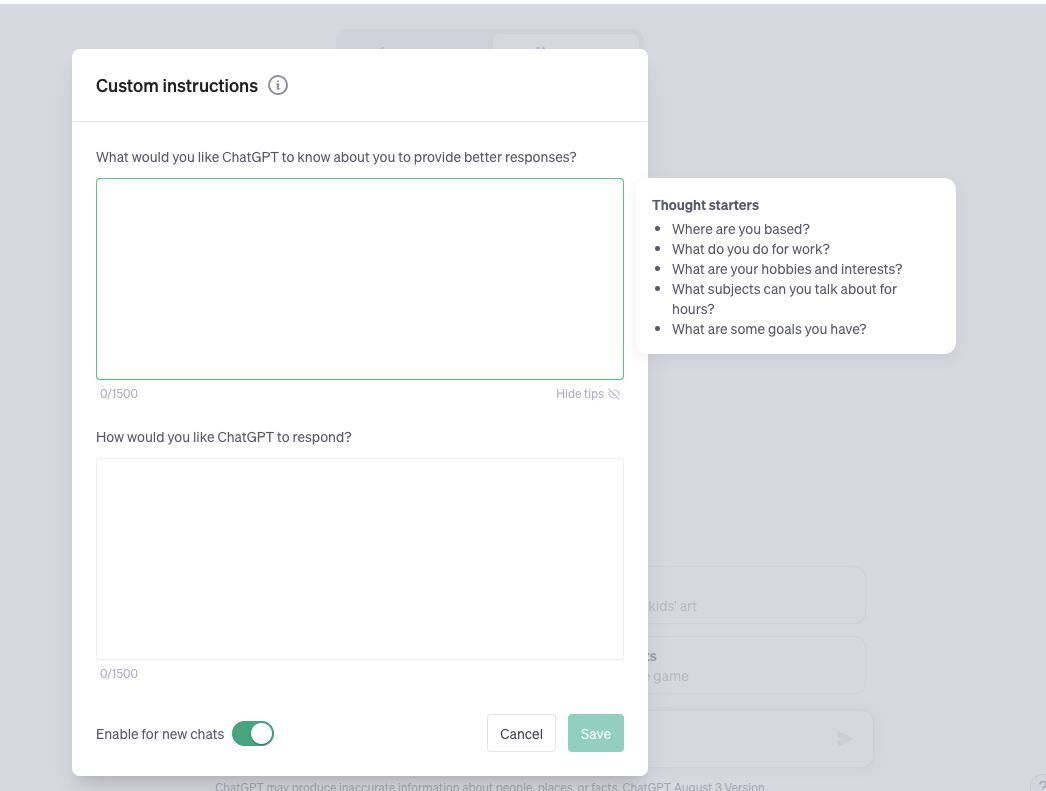
Task: Click 'What do you do for work?' tip
Action: 750,249
